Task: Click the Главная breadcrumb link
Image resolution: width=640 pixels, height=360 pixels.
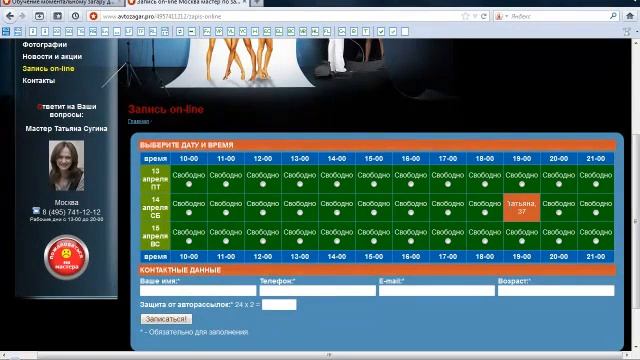Action: coord(138,121)
